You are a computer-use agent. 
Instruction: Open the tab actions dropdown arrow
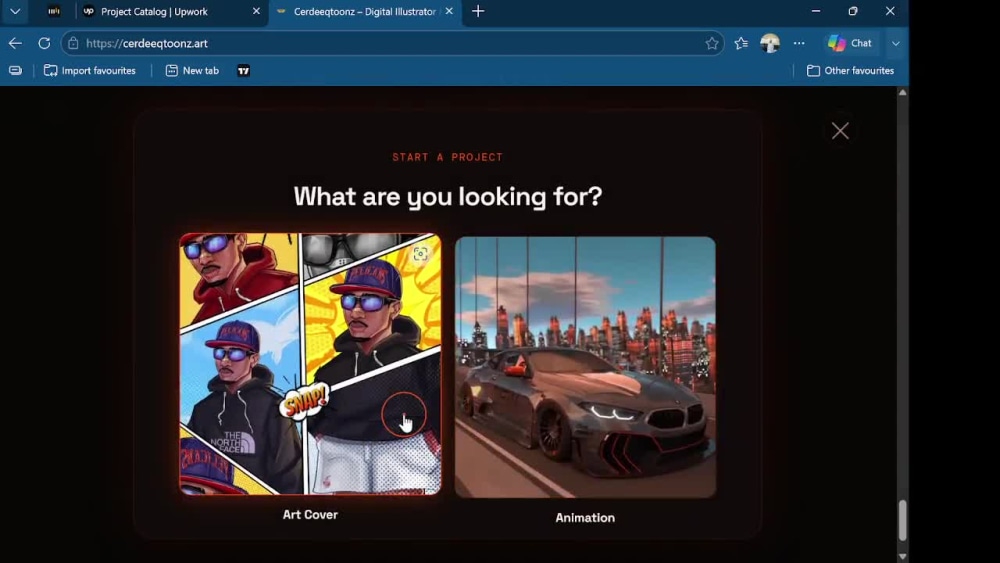(15, 11)
